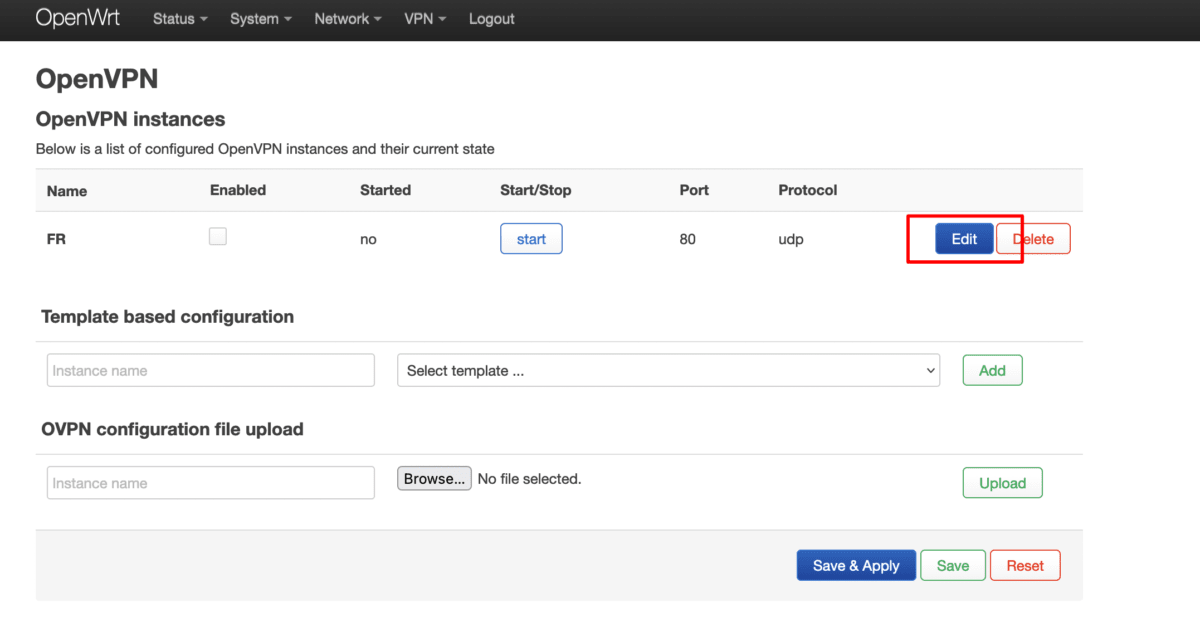Screen dimensions: 1200x641
Task: Click the OpenVPN instances heading
Action: 131,119
